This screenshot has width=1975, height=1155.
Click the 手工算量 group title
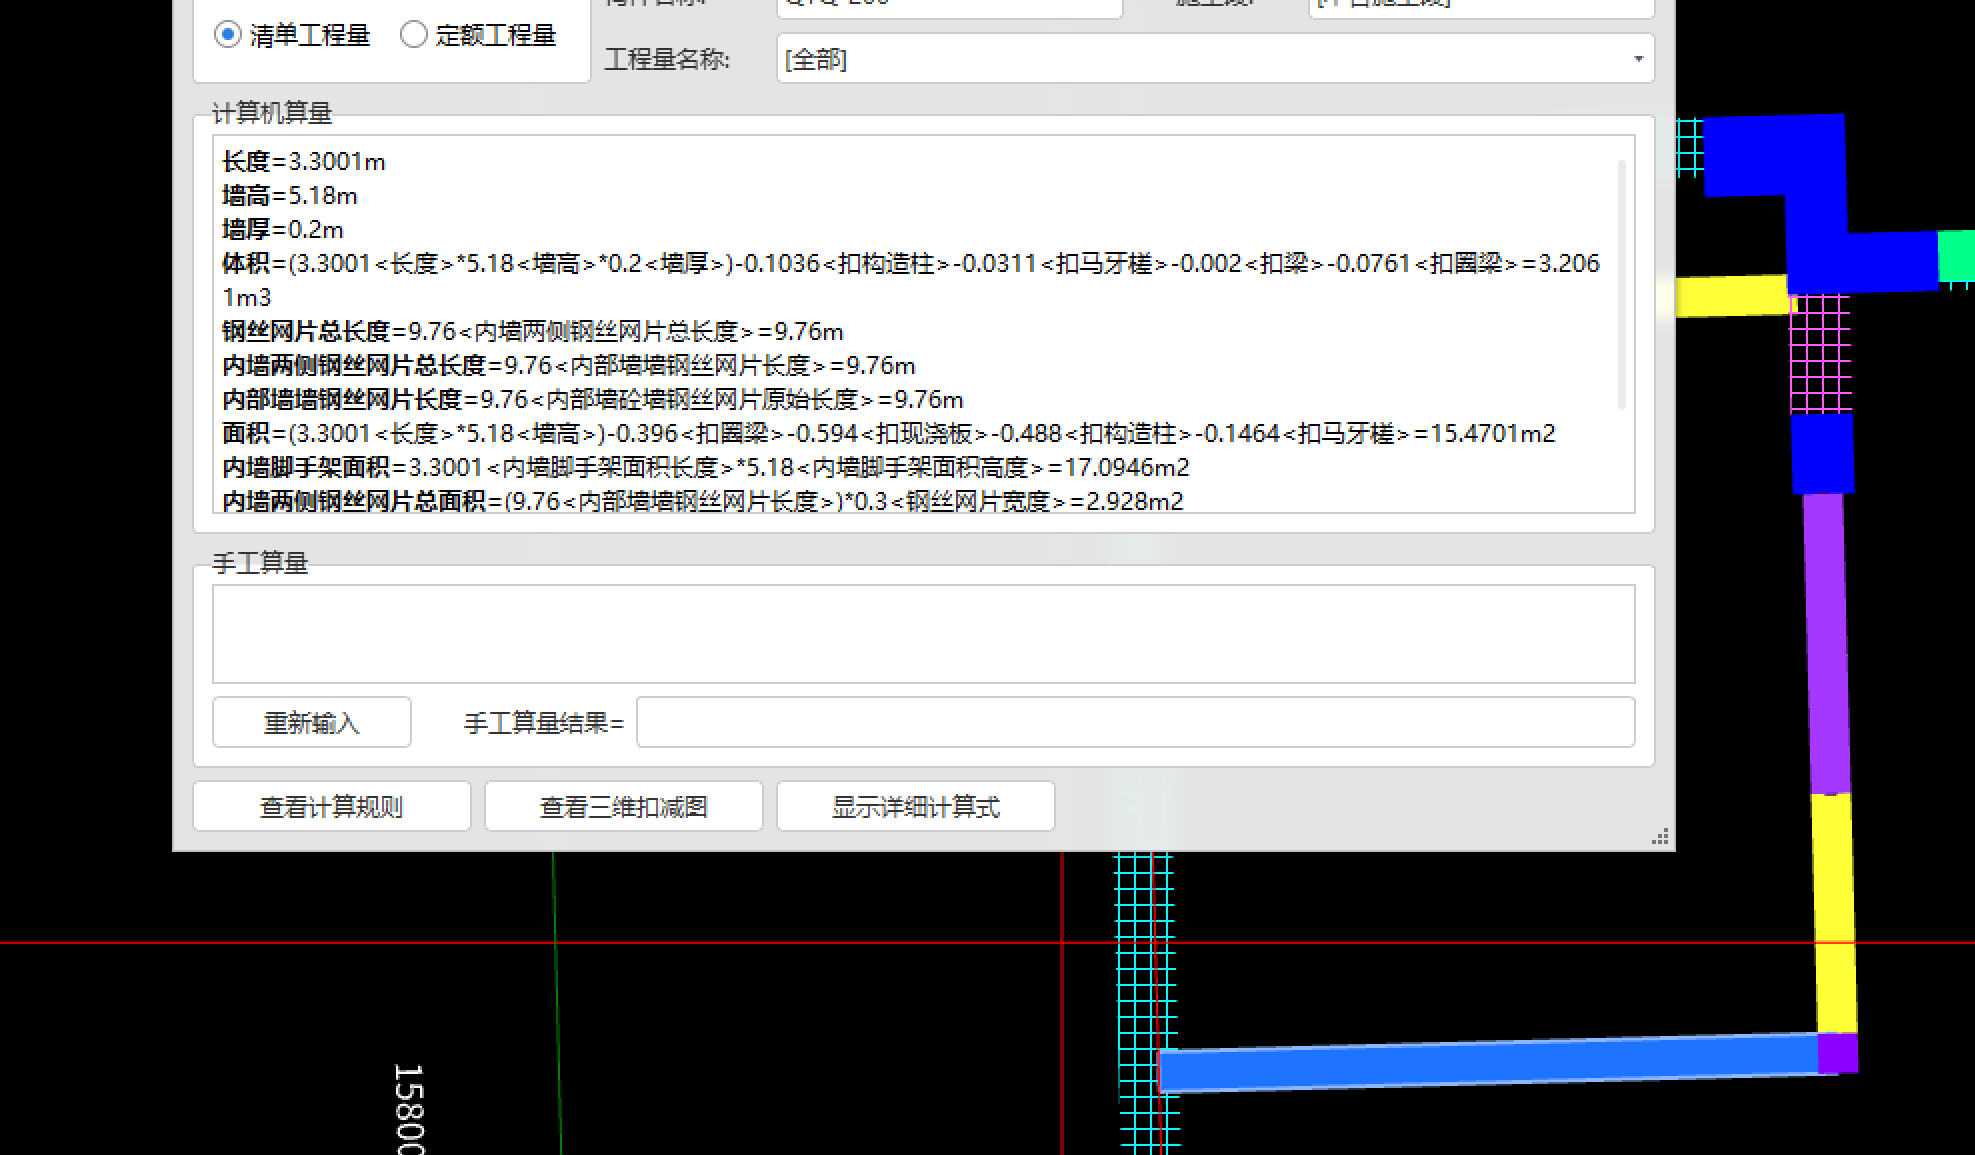(x=260, y=563)
